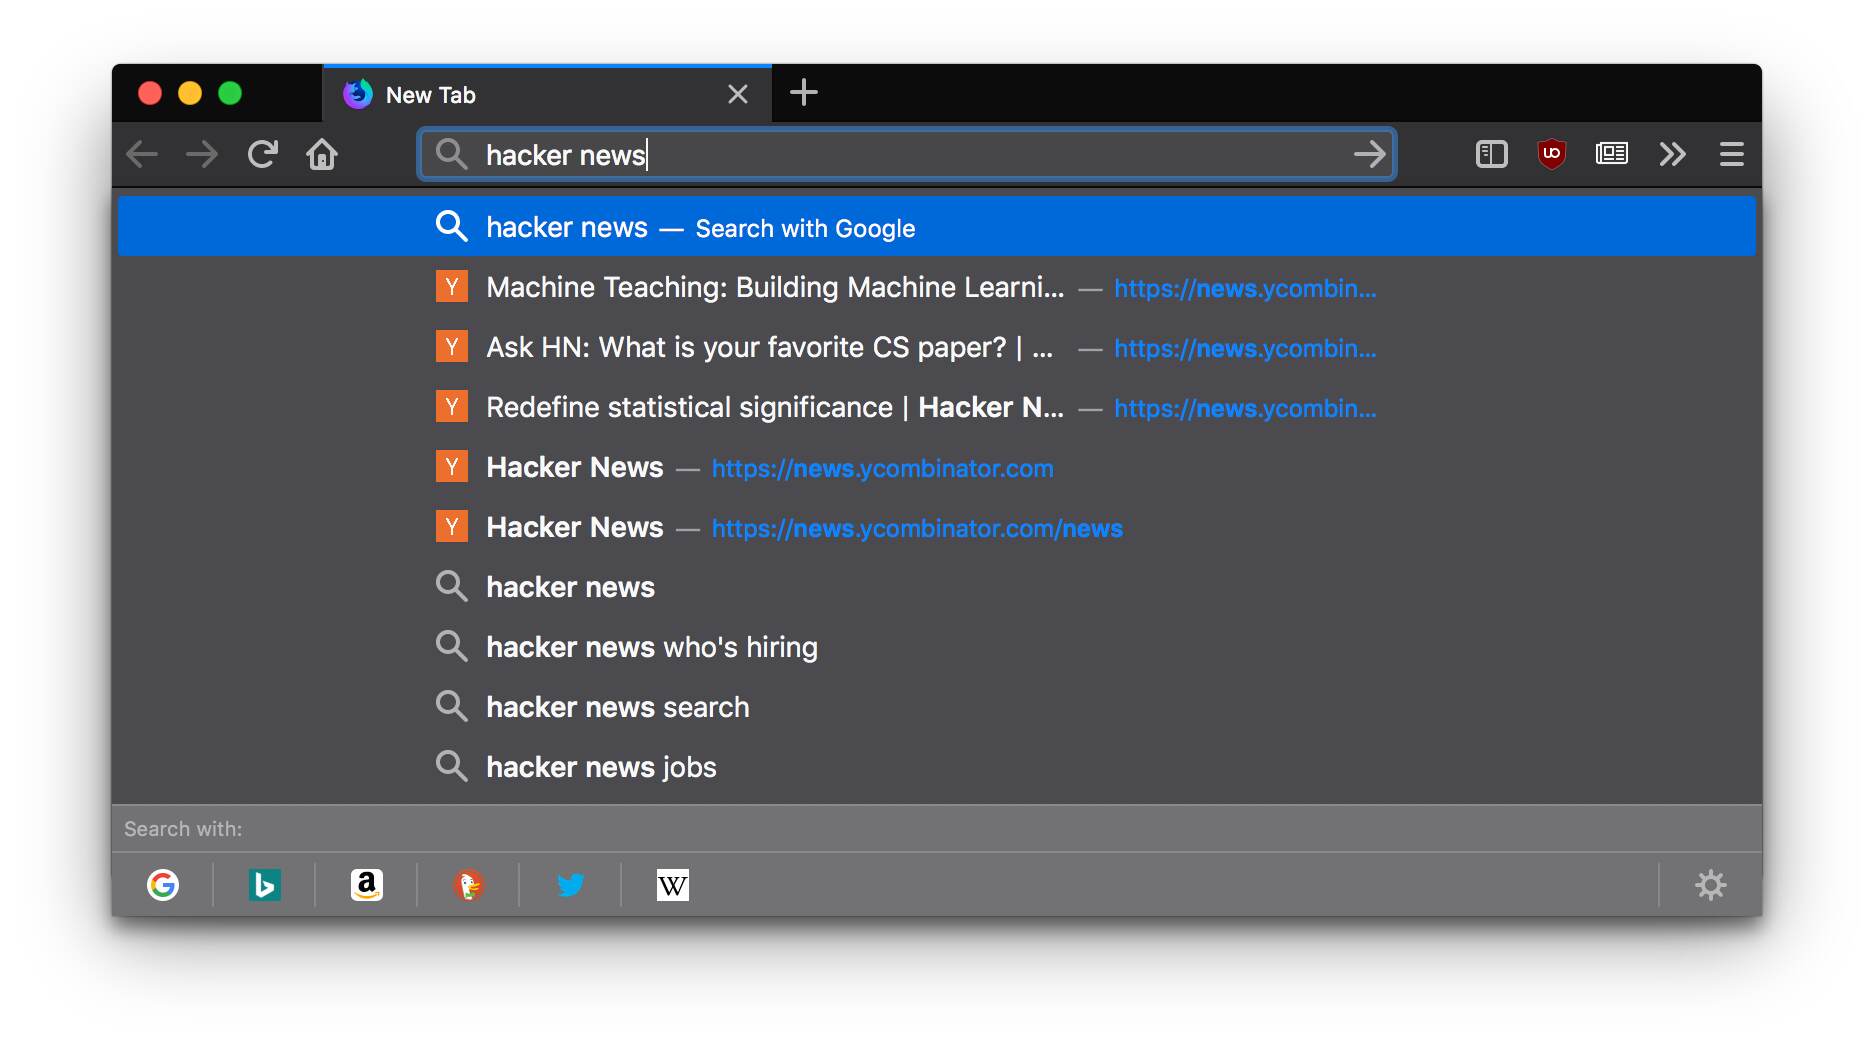Expand the toolbar overflow chevron
The width and height of the screenshot is (1874, 1044).
click(x=1672, y=154)
